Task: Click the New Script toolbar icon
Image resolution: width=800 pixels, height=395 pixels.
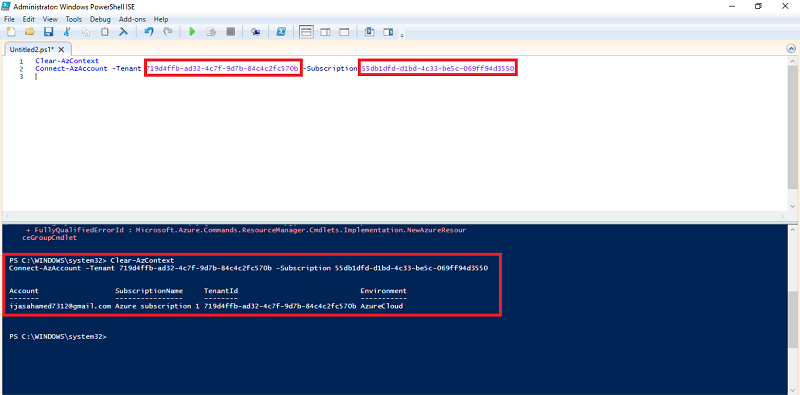Action: (x=11, y=32)
